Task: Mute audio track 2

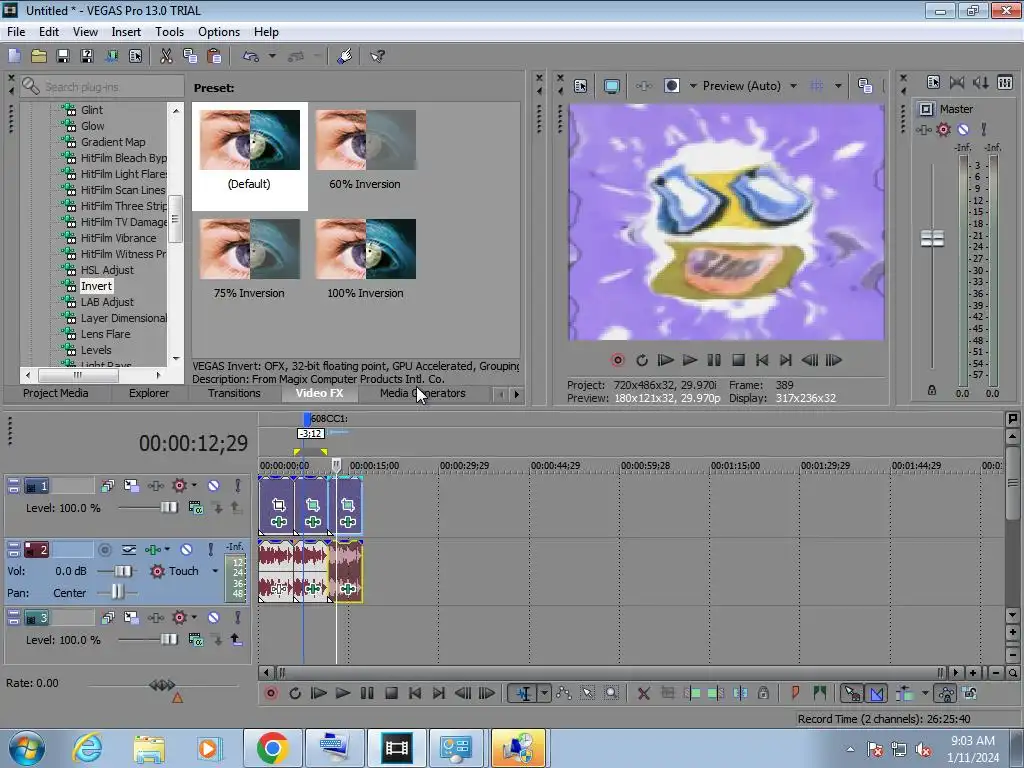Action: tap(186, 550)
